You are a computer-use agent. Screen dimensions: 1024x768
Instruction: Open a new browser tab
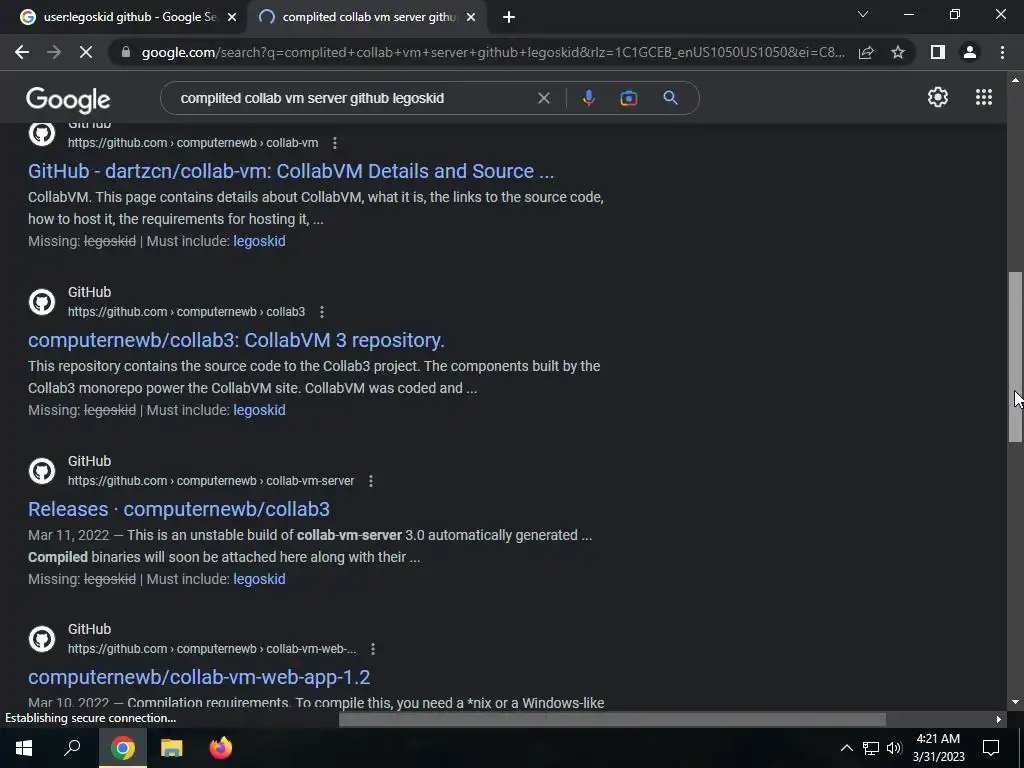point(509,17)
